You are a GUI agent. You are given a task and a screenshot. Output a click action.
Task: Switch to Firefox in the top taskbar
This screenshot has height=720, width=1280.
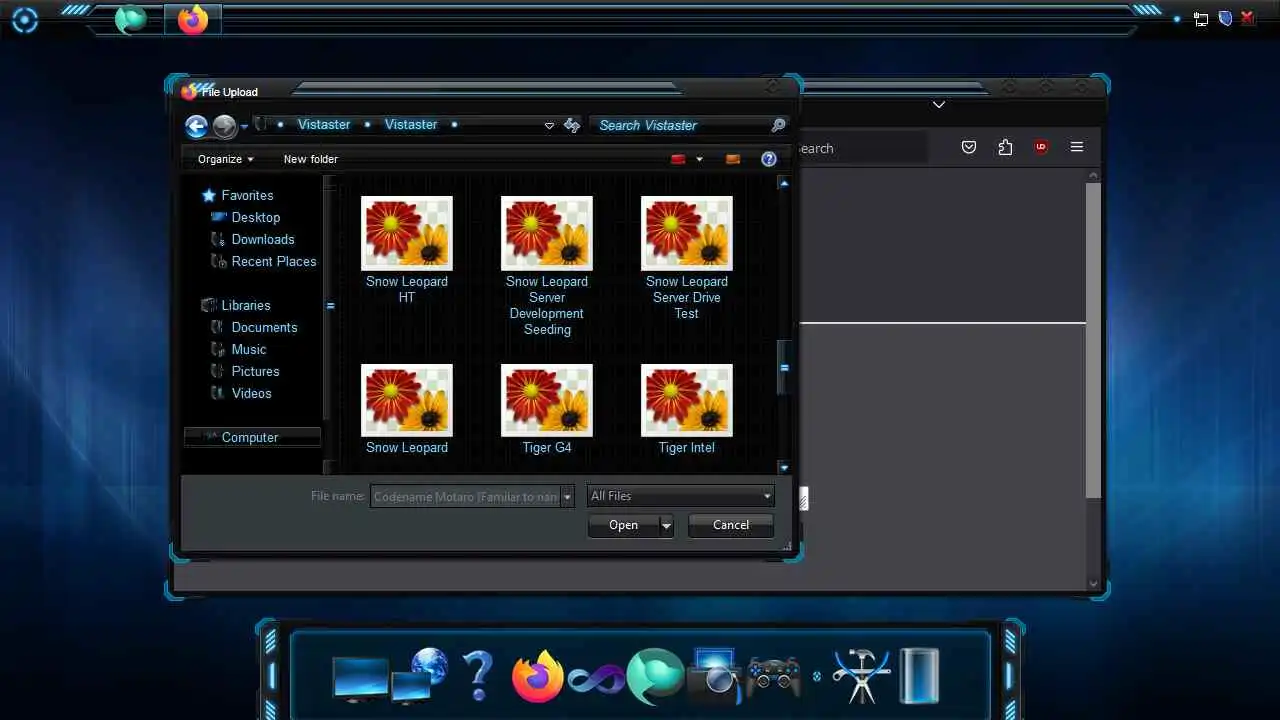[193, 19]
